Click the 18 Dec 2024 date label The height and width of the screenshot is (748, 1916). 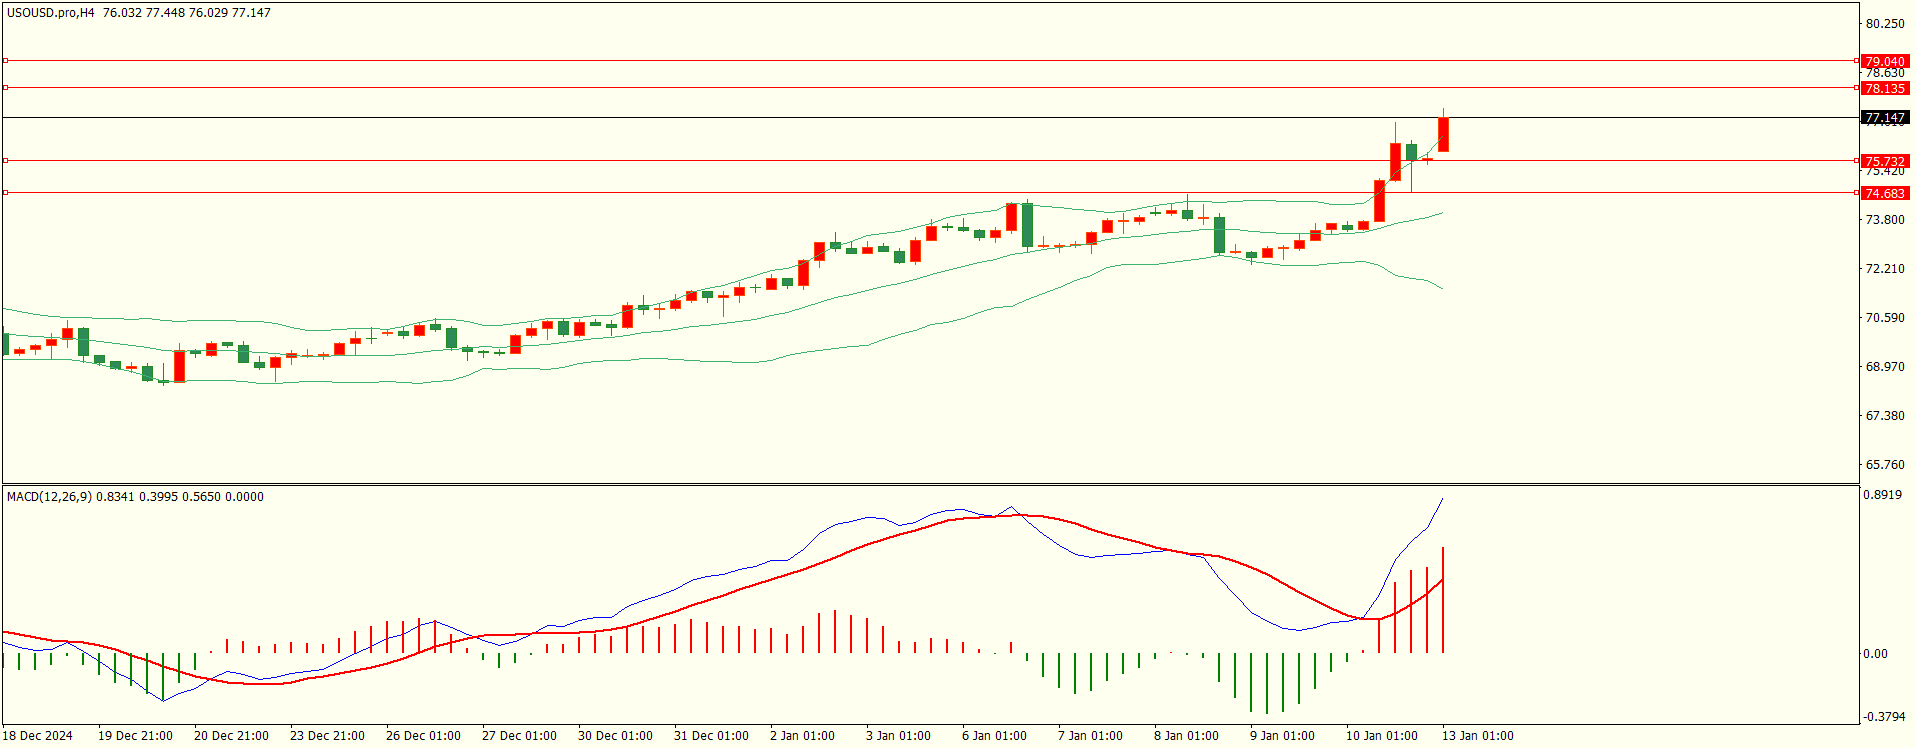pos(38,736)
